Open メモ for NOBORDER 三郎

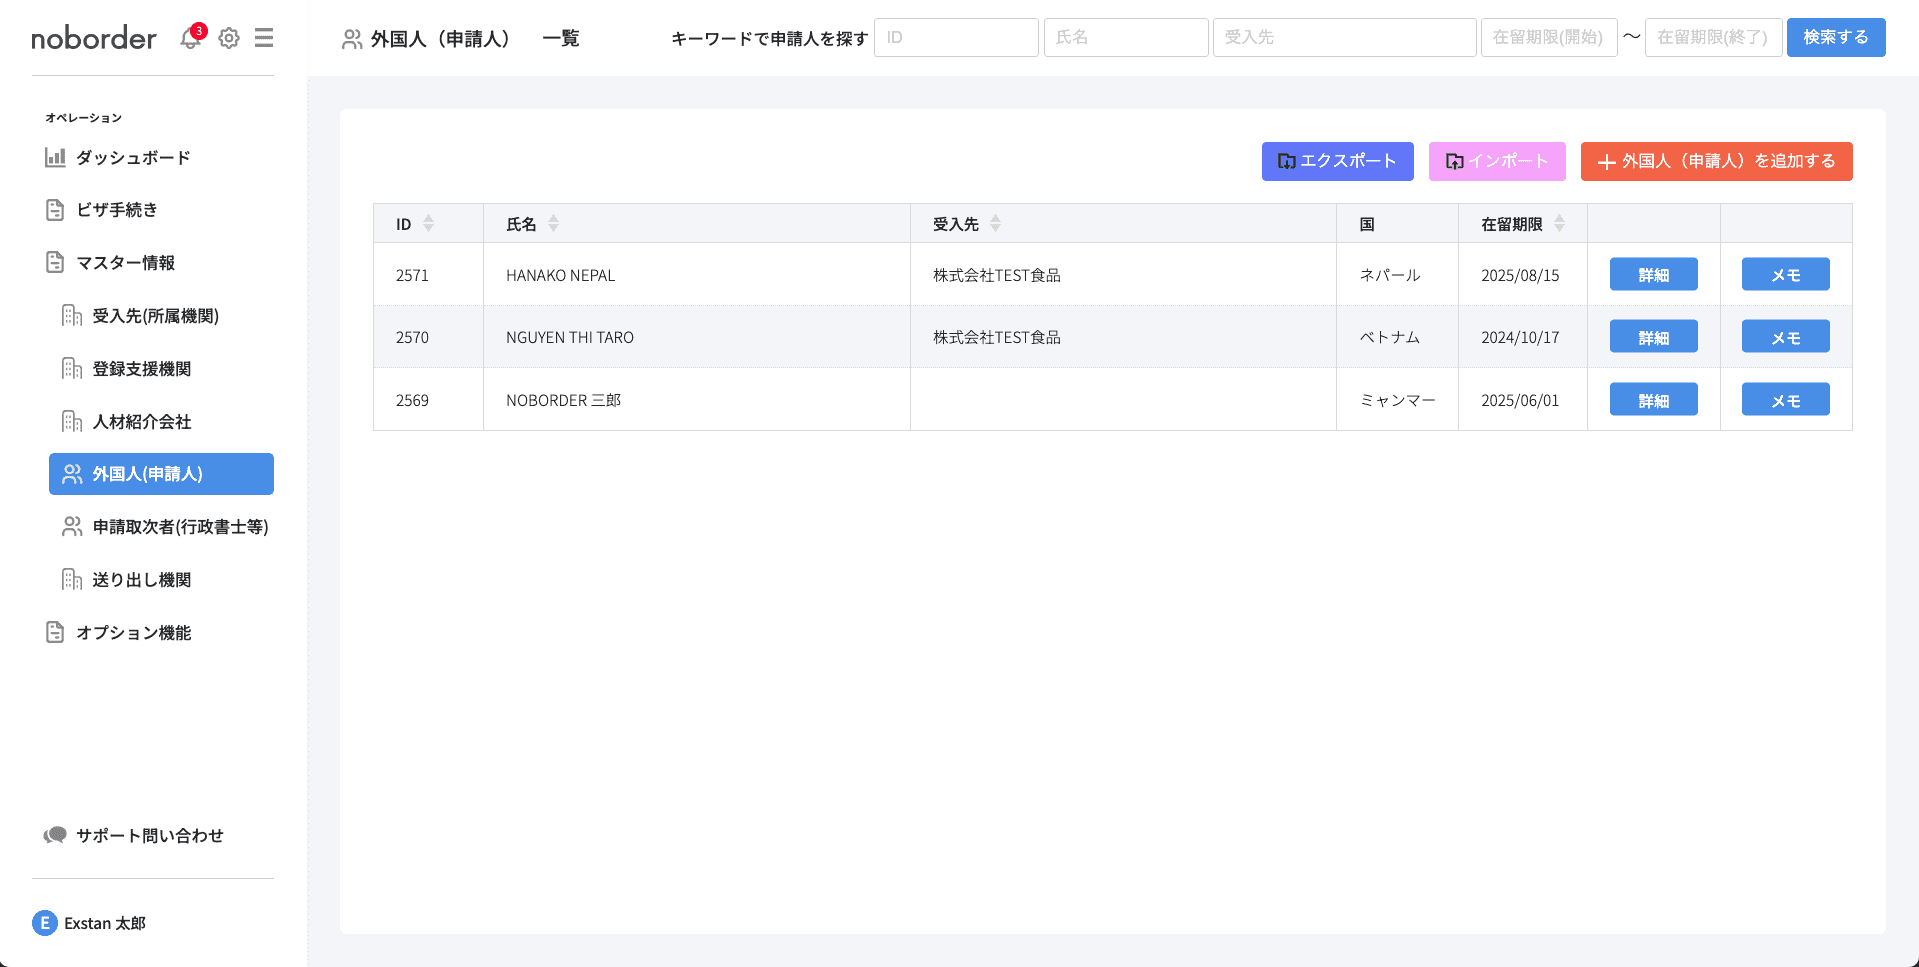(1785, 400)
